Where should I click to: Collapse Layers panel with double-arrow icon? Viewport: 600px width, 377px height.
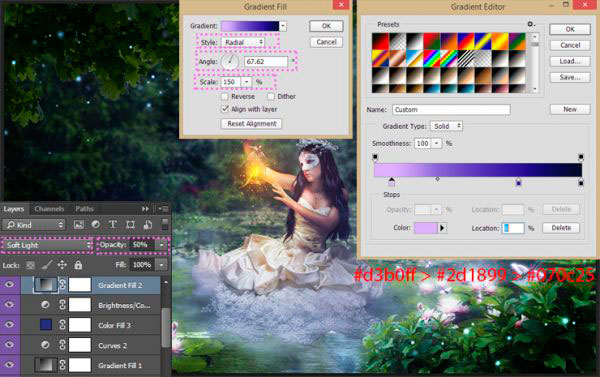click(145, 209)
